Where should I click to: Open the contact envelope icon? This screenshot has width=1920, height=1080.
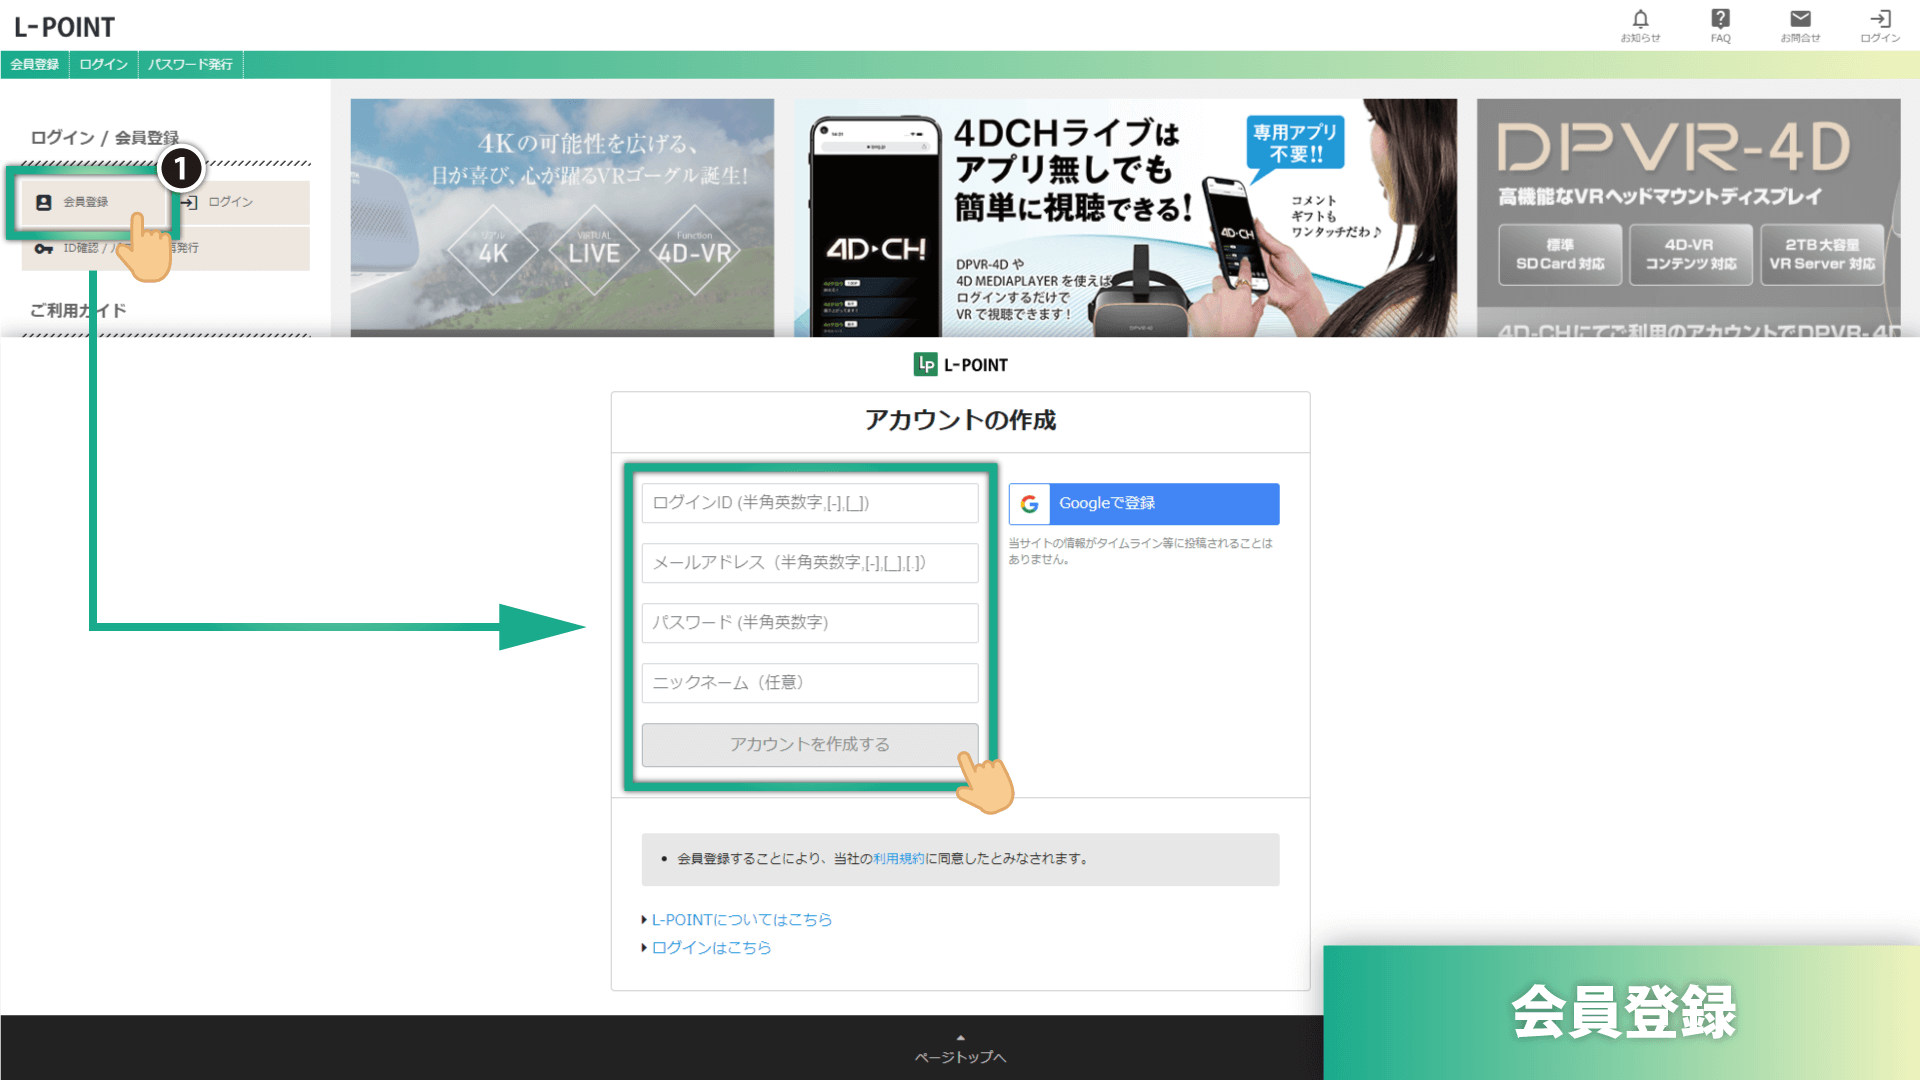click(1800, 19)
